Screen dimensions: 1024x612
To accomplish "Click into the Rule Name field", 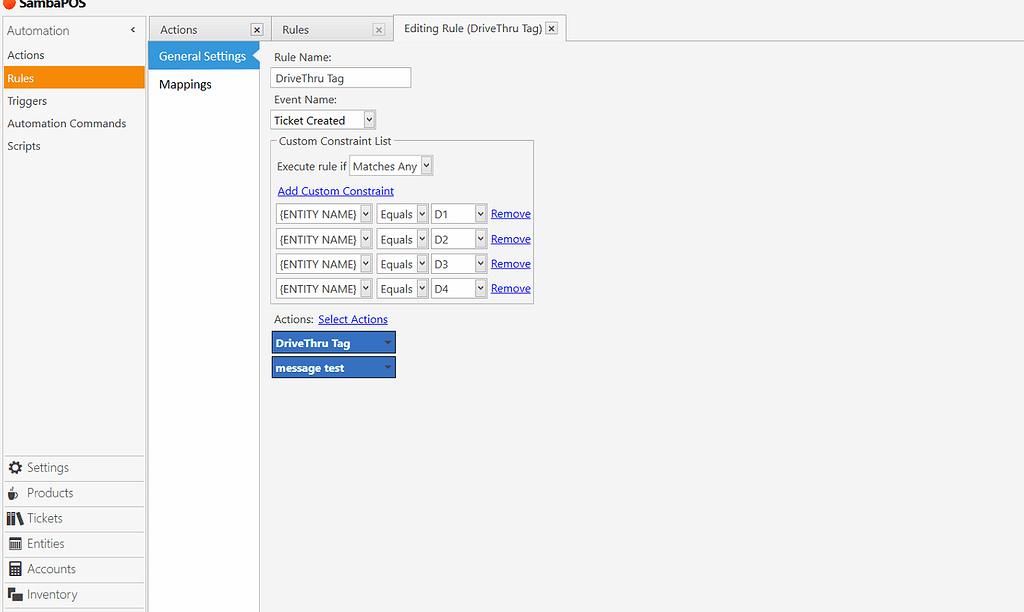I will click(340, 78).
